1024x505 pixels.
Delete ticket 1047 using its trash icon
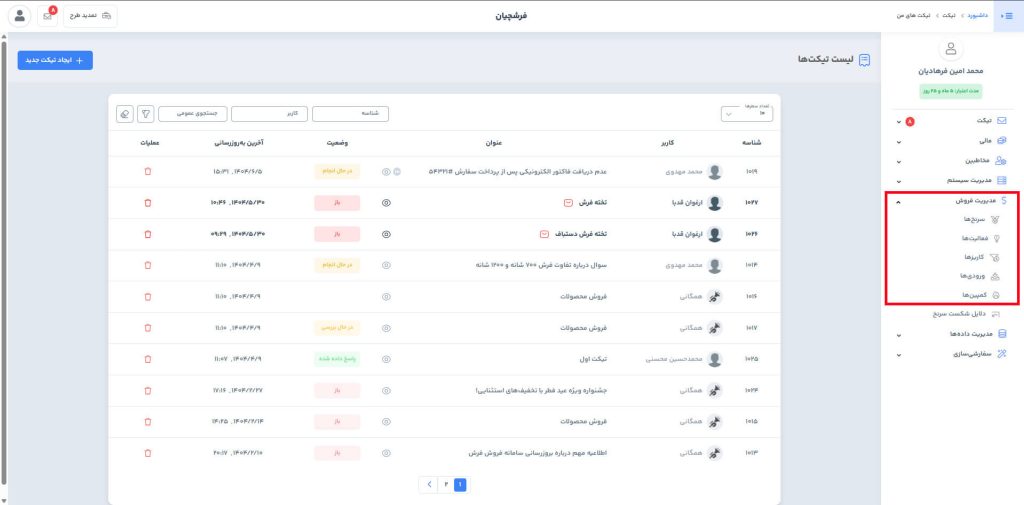(148, 203)
